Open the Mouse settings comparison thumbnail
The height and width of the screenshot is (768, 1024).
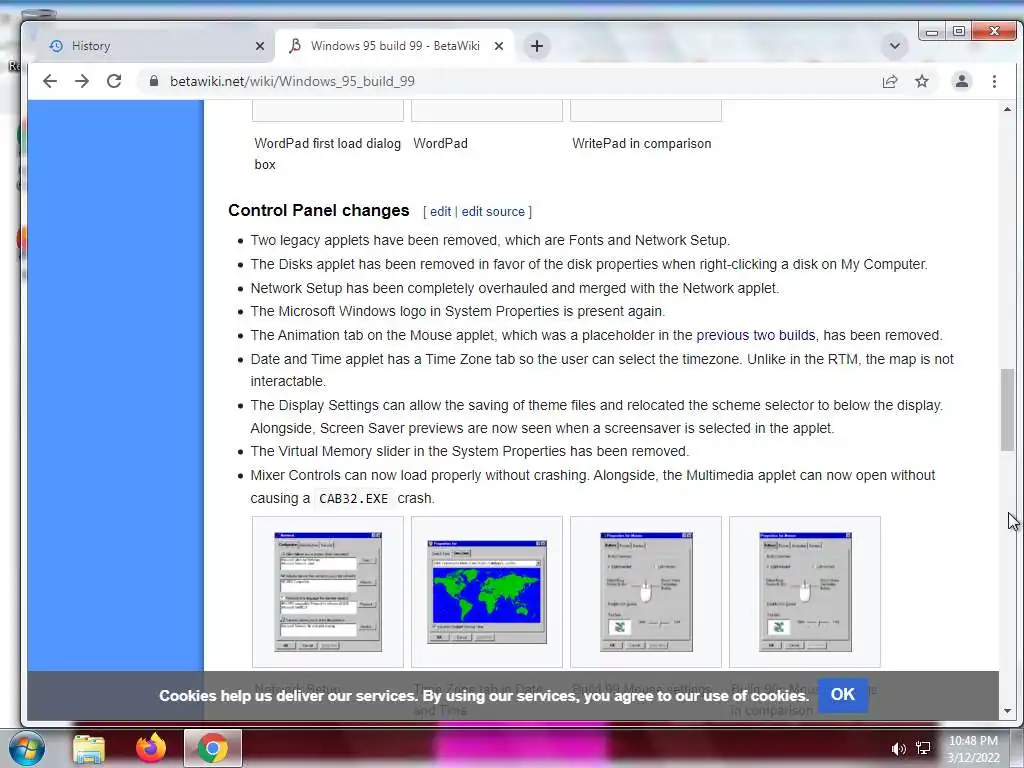coord(805,592)
